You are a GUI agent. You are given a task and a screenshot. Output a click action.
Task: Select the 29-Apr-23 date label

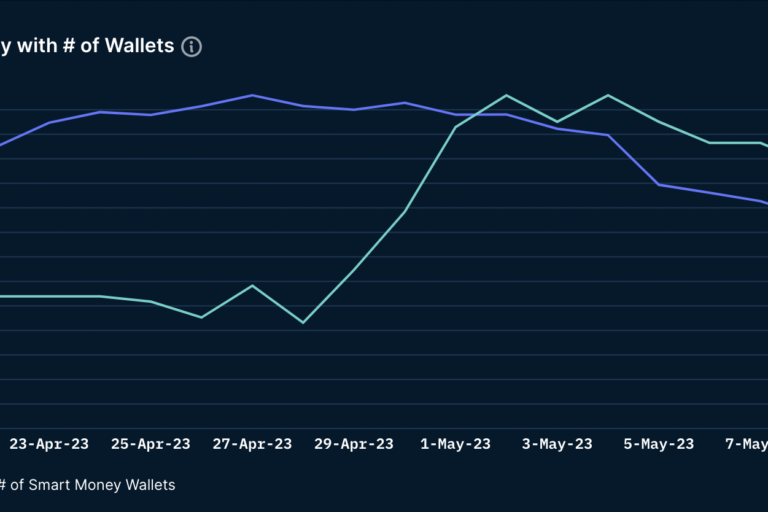(354, 444)
